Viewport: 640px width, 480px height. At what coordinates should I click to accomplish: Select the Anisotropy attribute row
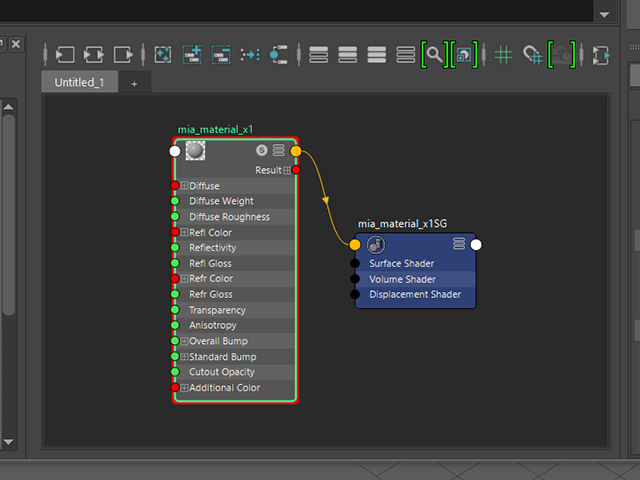pos(235,325)
